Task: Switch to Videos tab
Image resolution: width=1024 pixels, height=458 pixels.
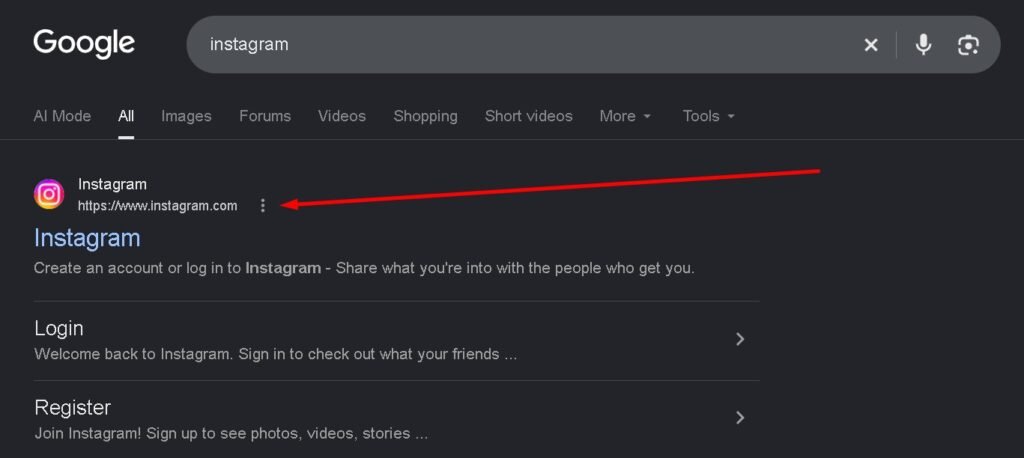Action: (x=342, y=116)
